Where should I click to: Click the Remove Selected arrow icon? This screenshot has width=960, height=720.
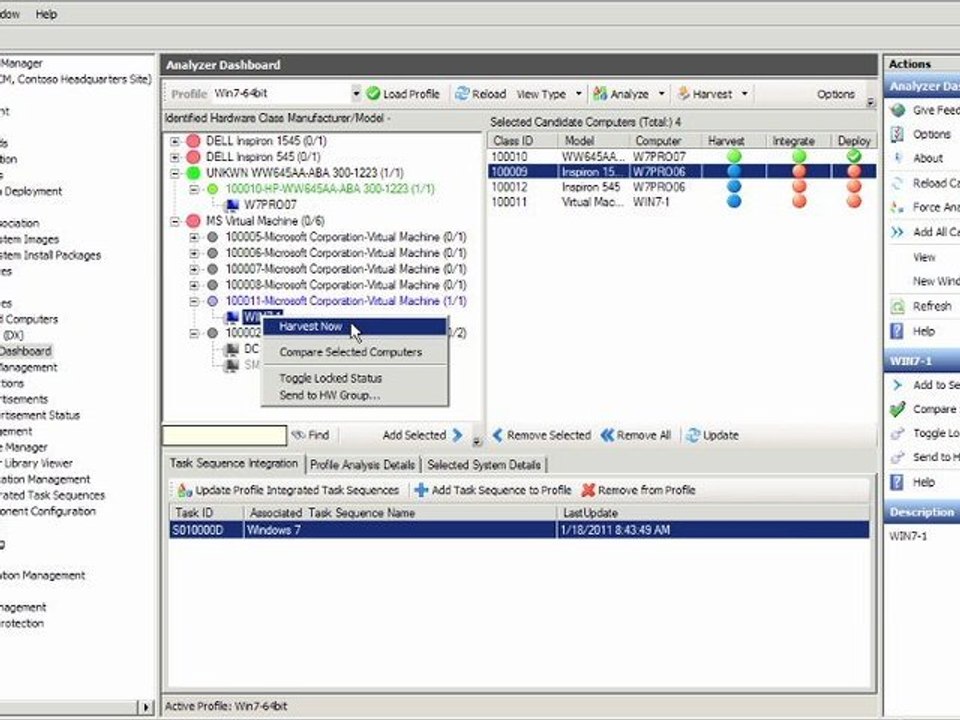point(498,435)
